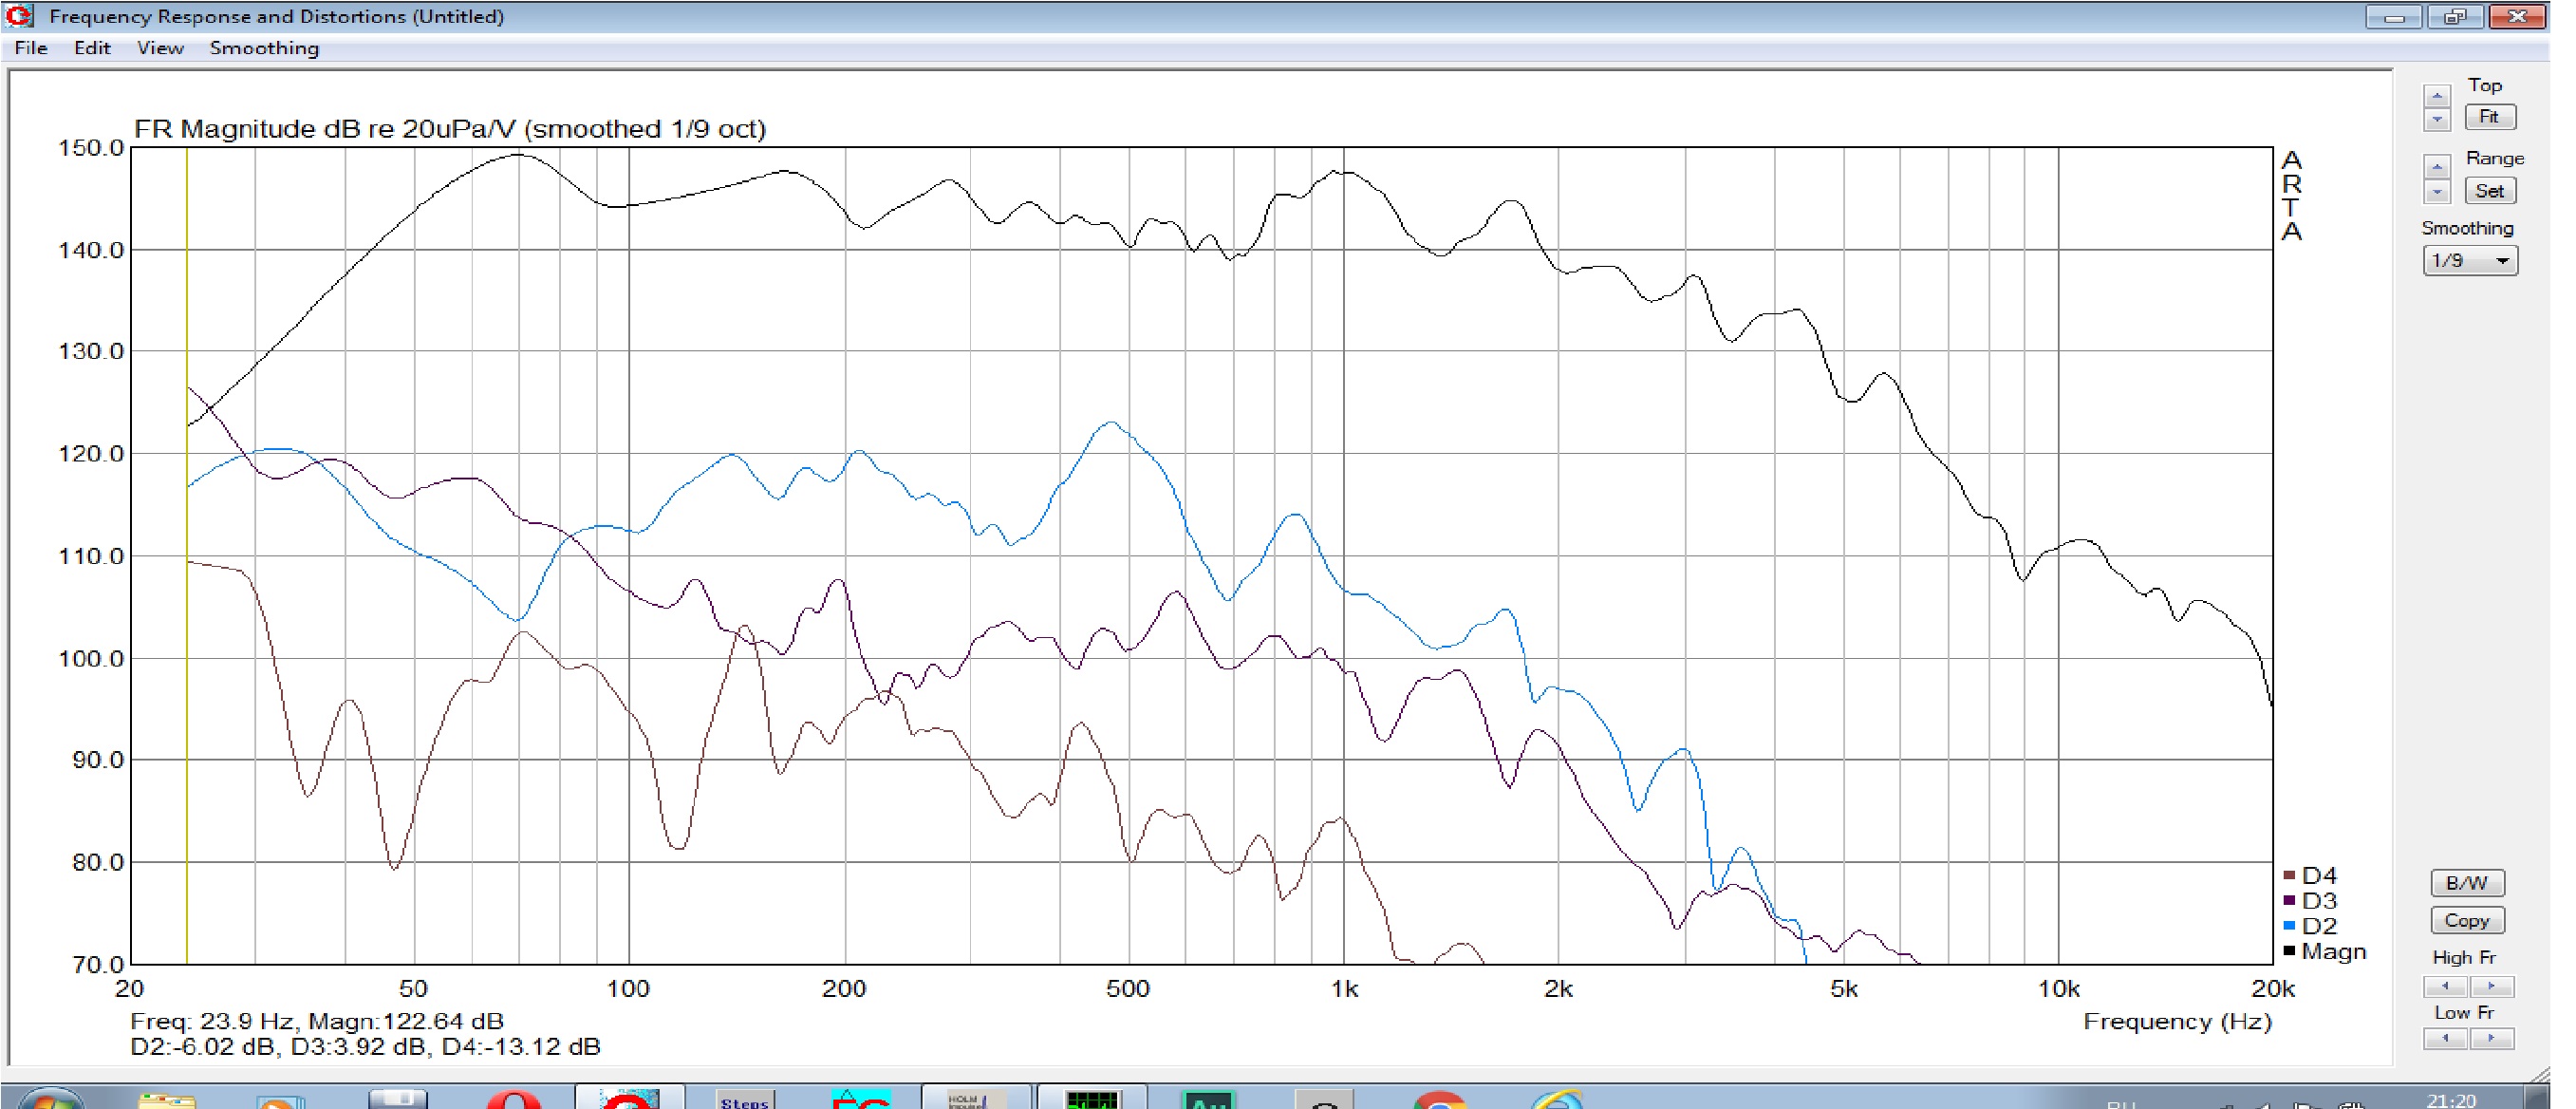Open the File menu
Viewport: 2576px width, 1109px height.
tap(31, 48)
